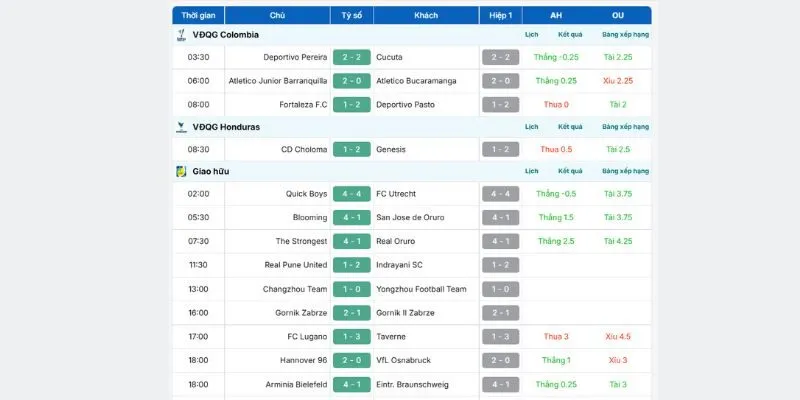
Task: Click the OU column header
Action: (x=617, y=15)
